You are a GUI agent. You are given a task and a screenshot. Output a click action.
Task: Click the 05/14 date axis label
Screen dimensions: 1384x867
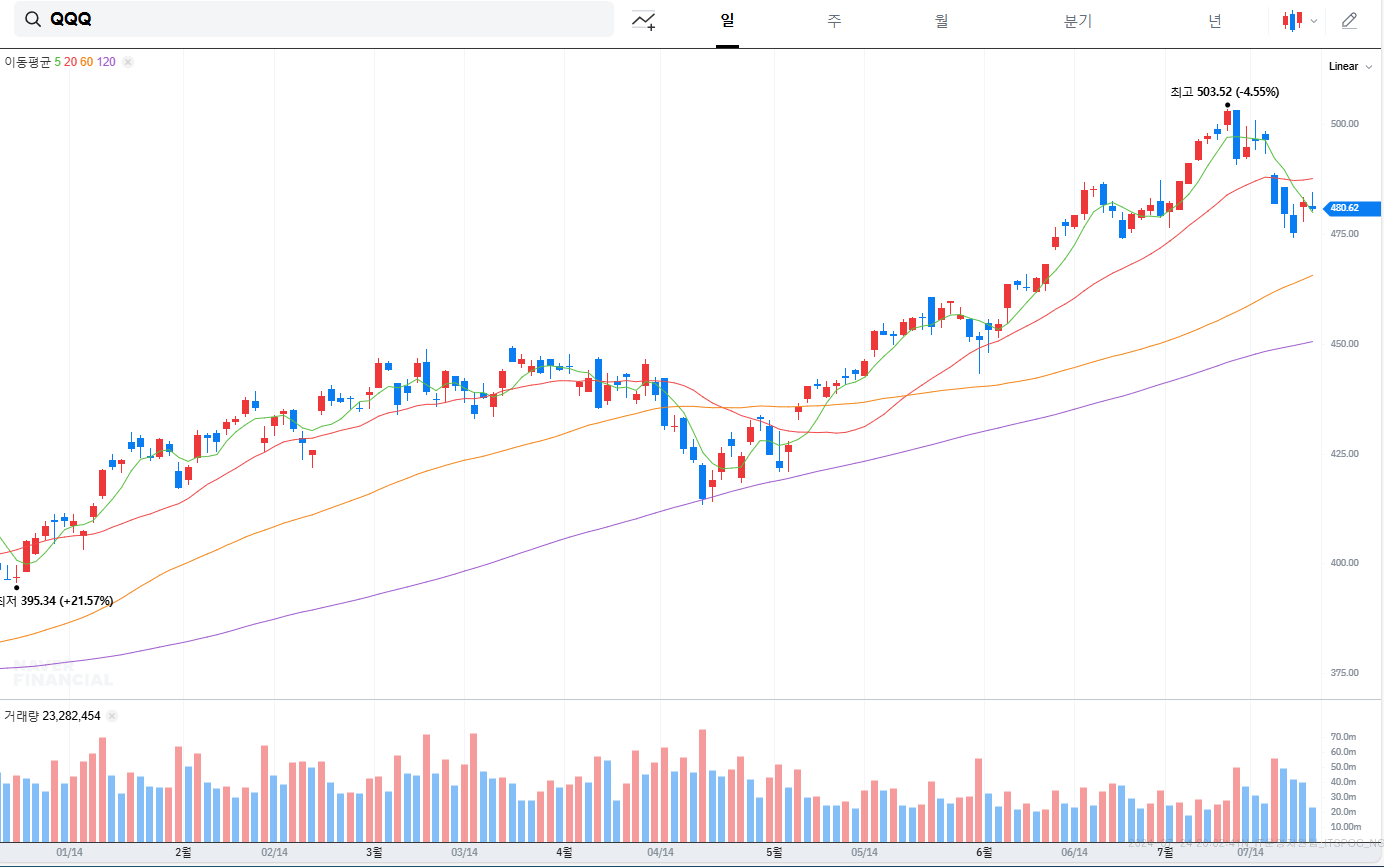point(865,853)
